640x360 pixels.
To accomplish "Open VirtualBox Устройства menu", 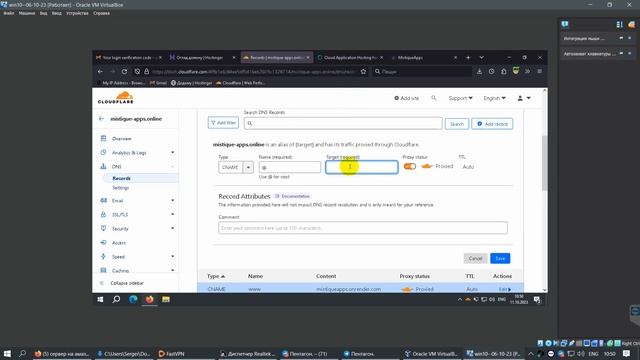I will click(77, 13).
